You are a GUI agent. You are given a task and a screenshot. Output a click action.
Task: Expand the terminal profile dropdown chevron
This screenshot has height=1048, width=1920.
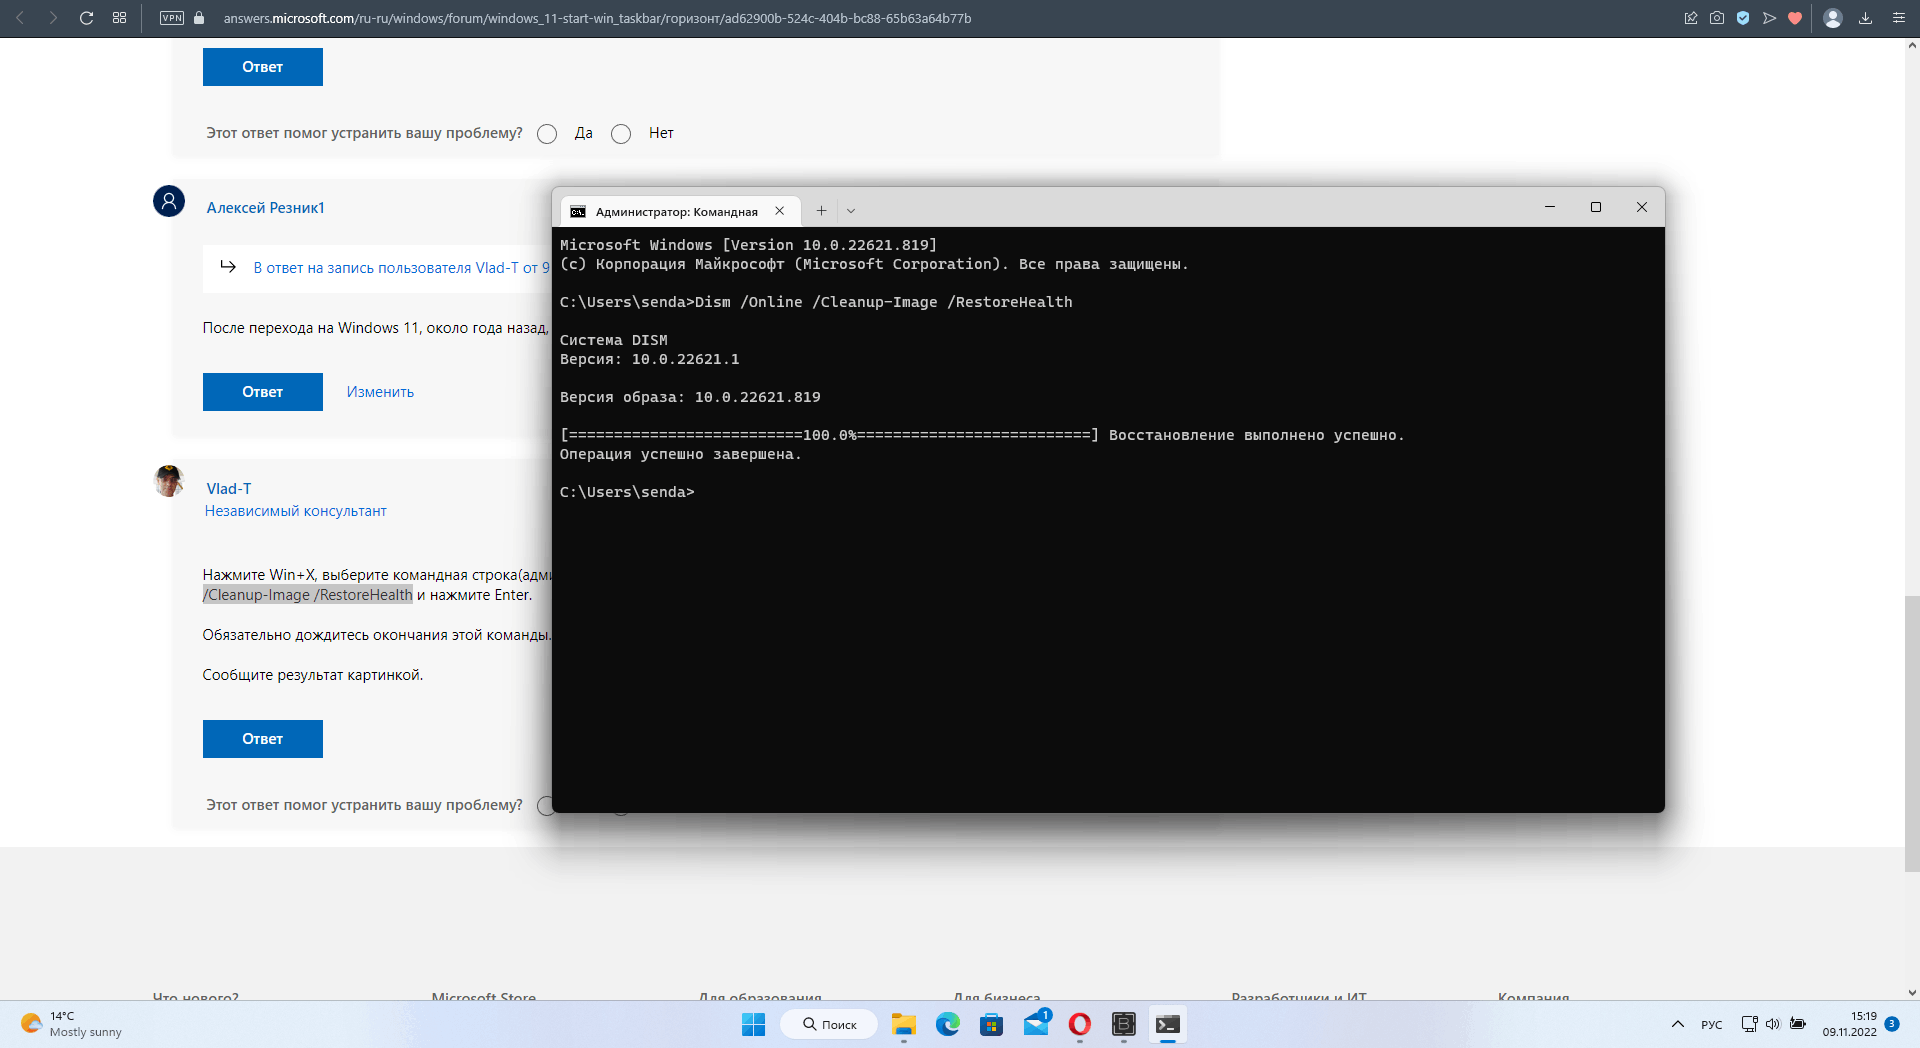[851, 211]
